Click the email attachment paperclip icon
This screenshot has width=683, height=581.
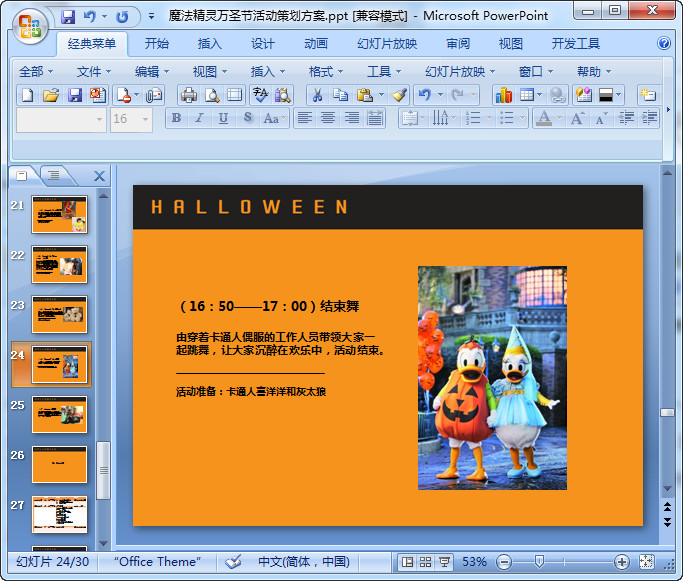click(x=153, y=95)
